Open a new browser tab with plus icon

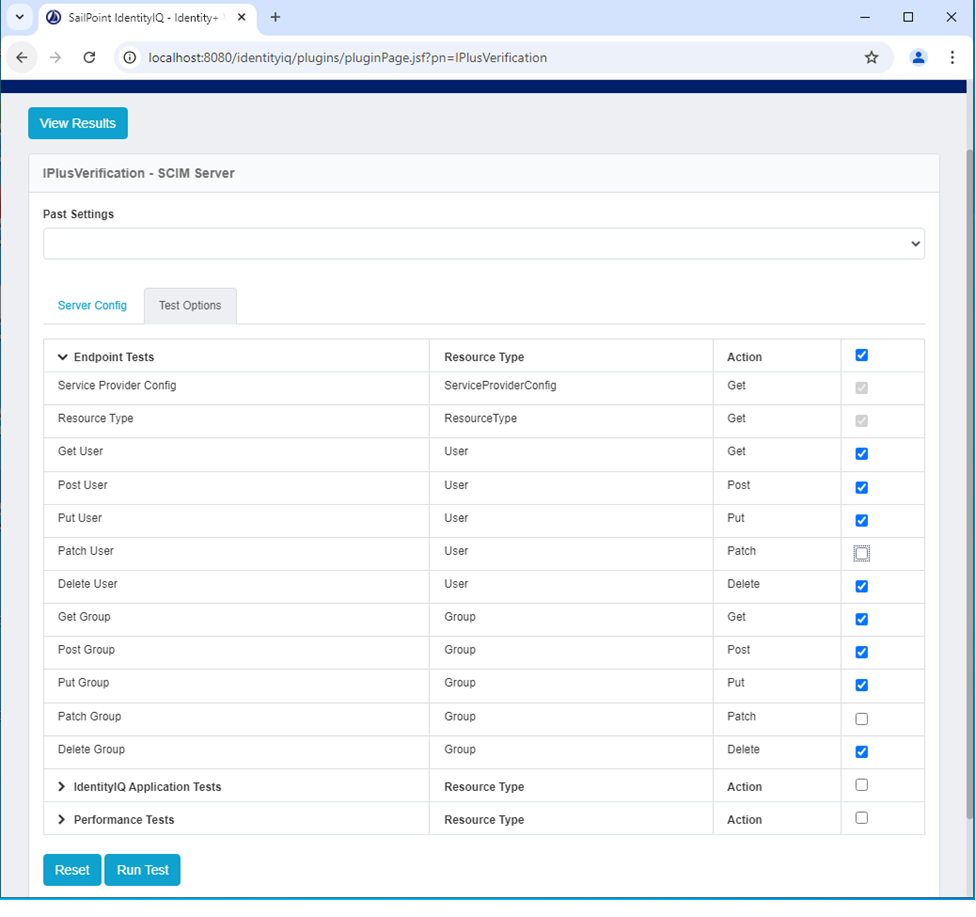coord(276,17)
